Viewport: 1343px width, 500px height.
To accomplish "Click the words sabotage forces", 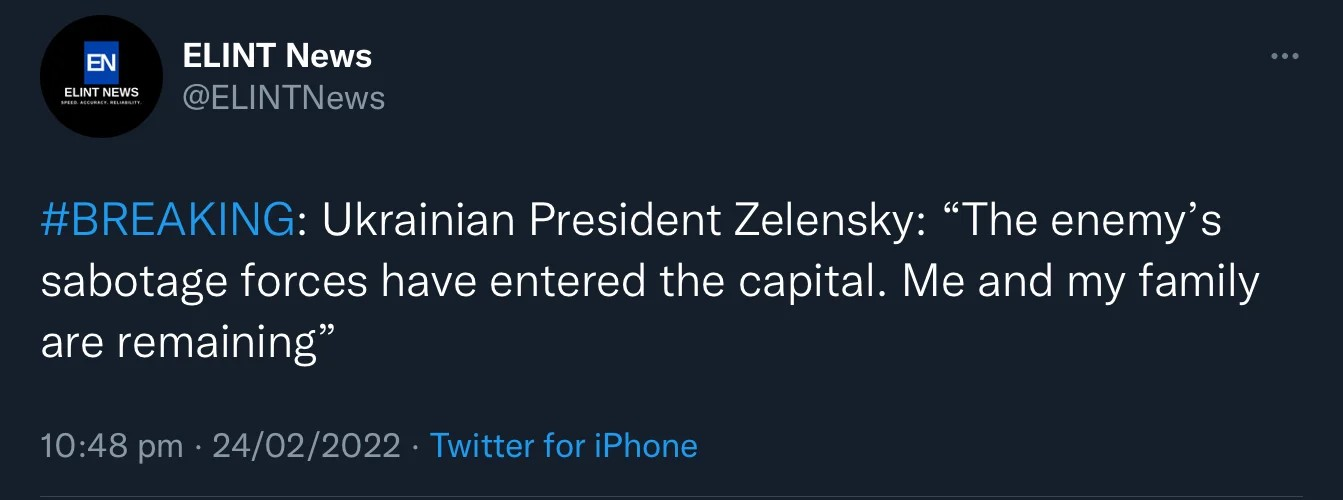I will (204, 283).
